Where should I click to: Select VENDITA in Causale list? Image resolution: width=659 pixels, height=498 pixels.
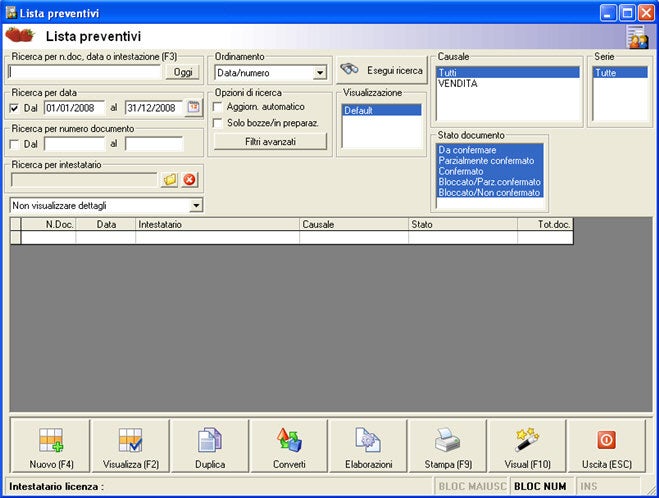click(508, 84)
